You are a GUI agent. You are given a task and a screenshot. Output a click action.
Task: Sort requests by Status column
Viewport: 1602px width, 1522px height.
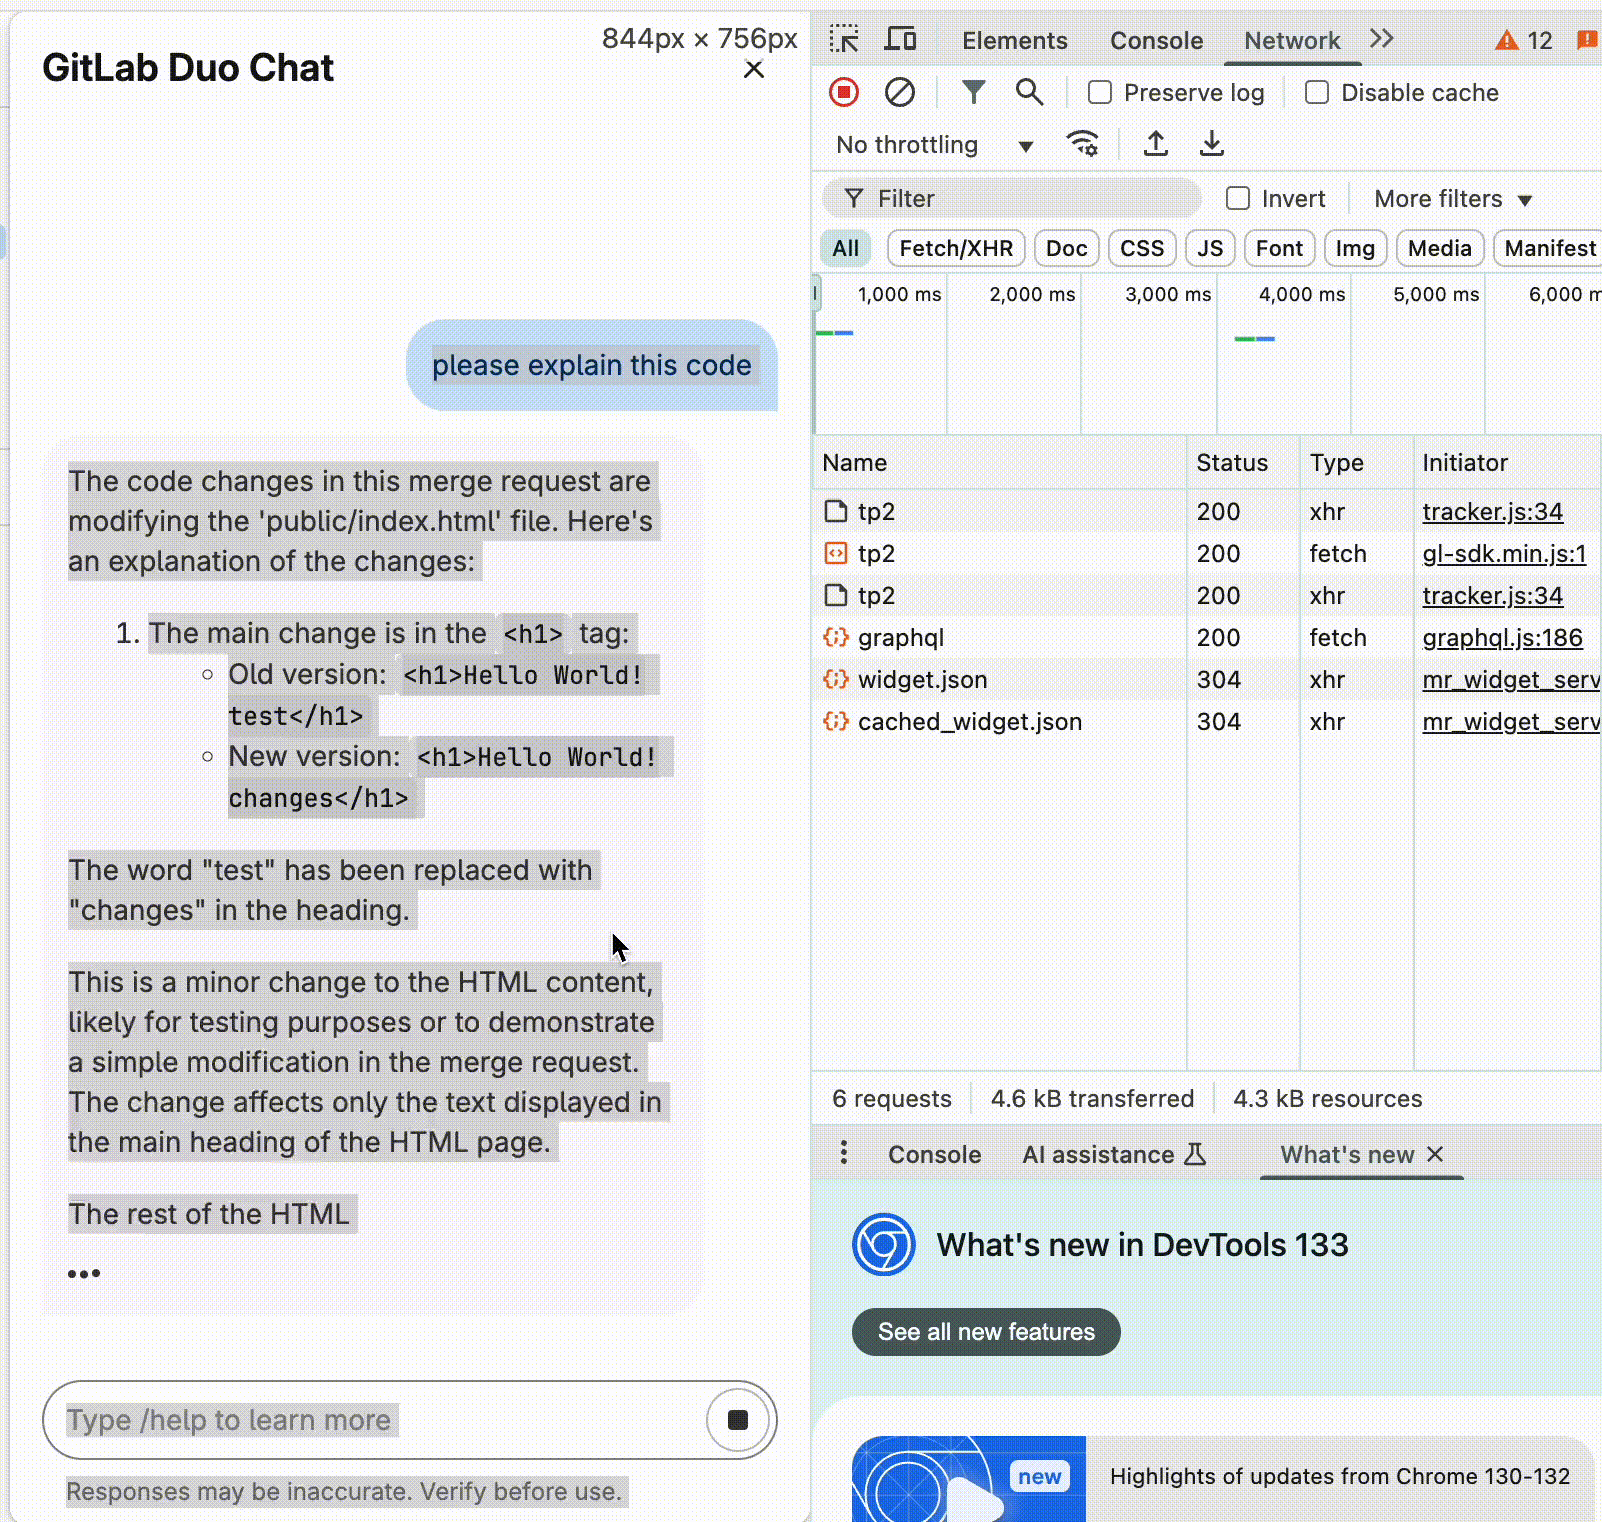click(x=1243, y=462)
